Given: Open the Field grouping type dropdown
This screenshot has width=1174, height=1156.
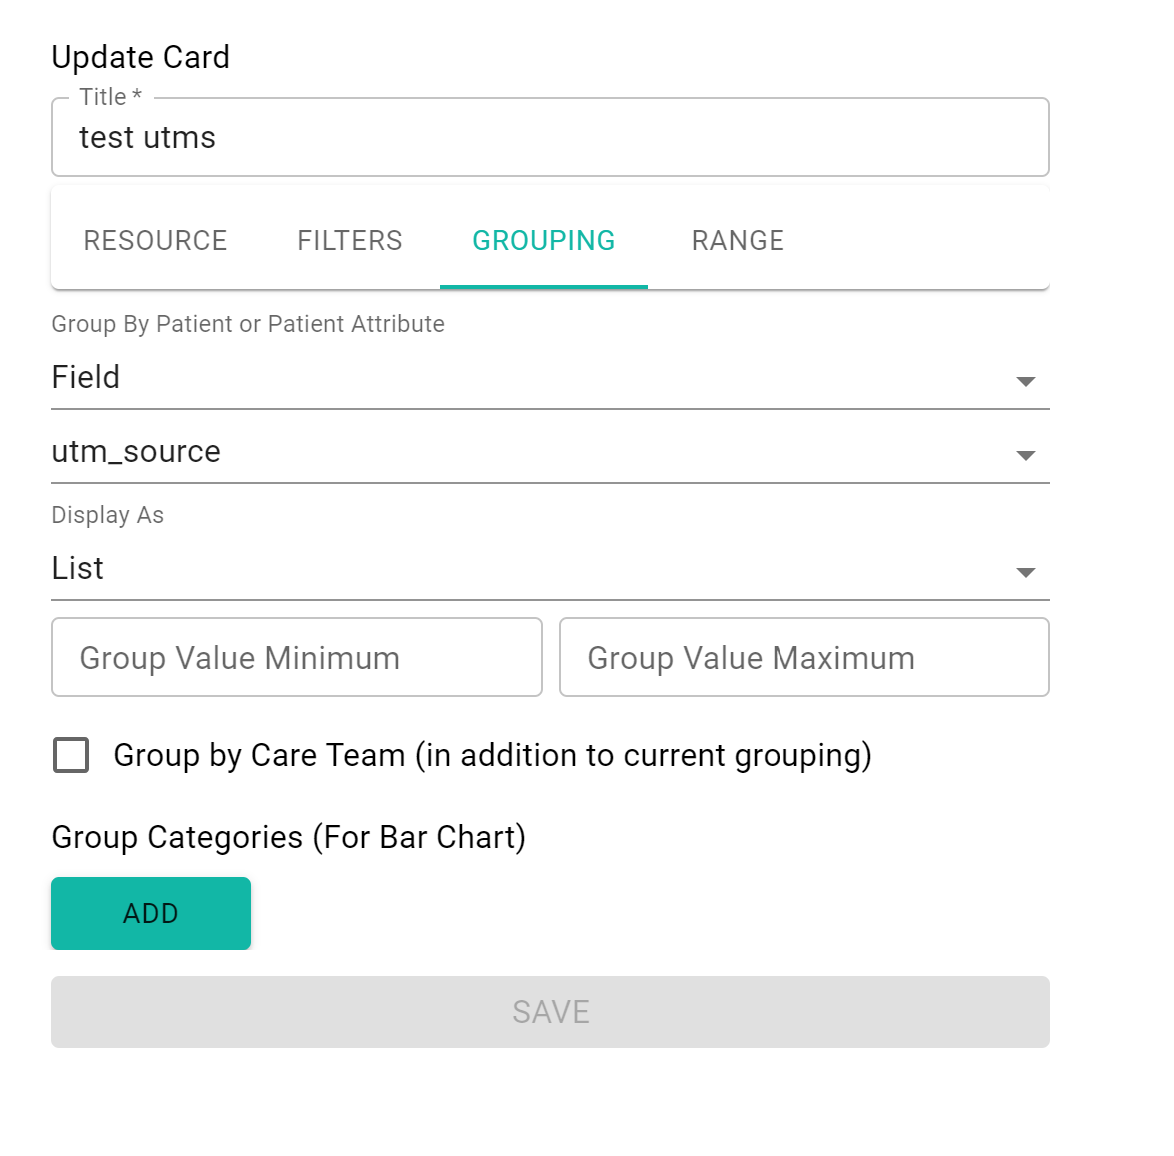Looking at the screenshot, I should pos(550,378).
